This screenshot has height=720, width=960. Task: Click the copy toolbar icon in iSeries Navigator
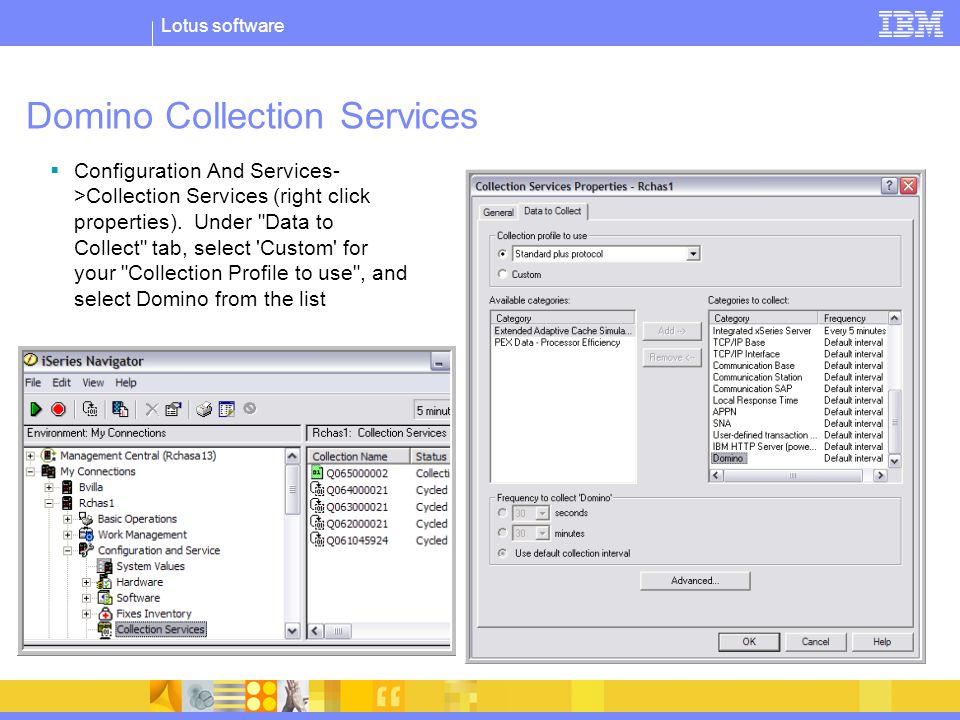click(121, 409)
